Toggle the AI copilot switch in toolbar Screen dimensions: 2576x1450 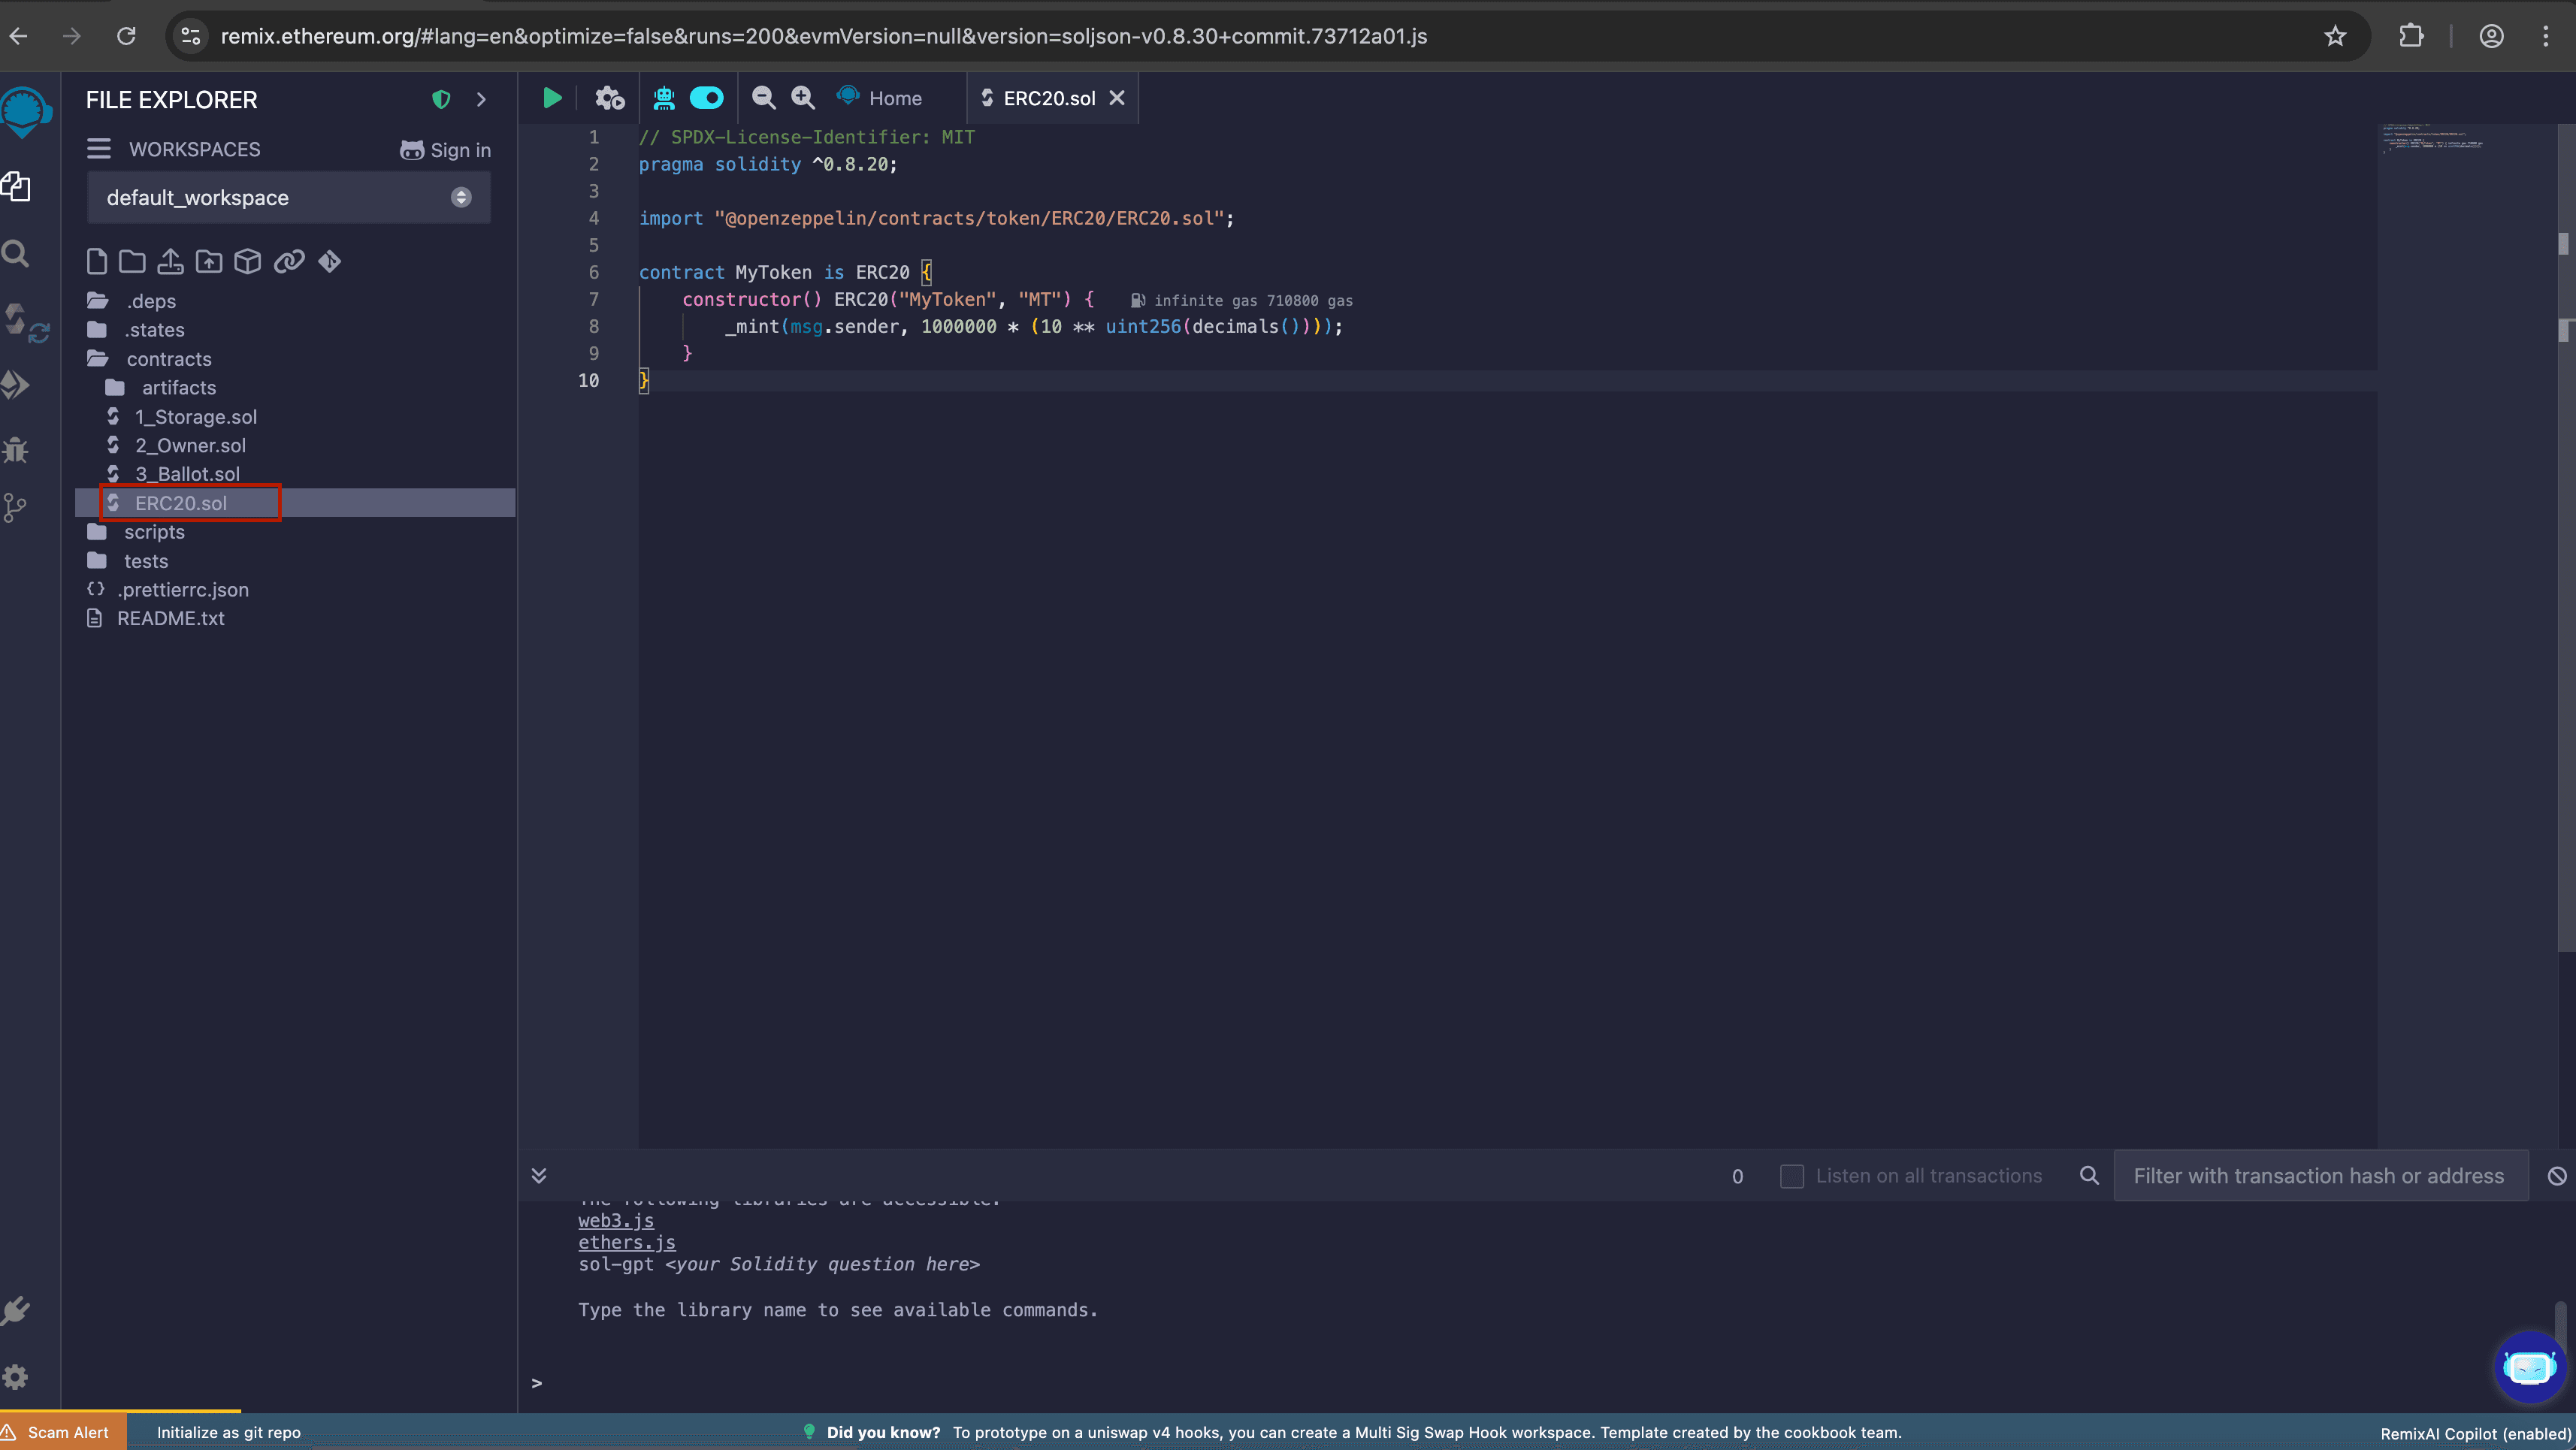[706, 98]
